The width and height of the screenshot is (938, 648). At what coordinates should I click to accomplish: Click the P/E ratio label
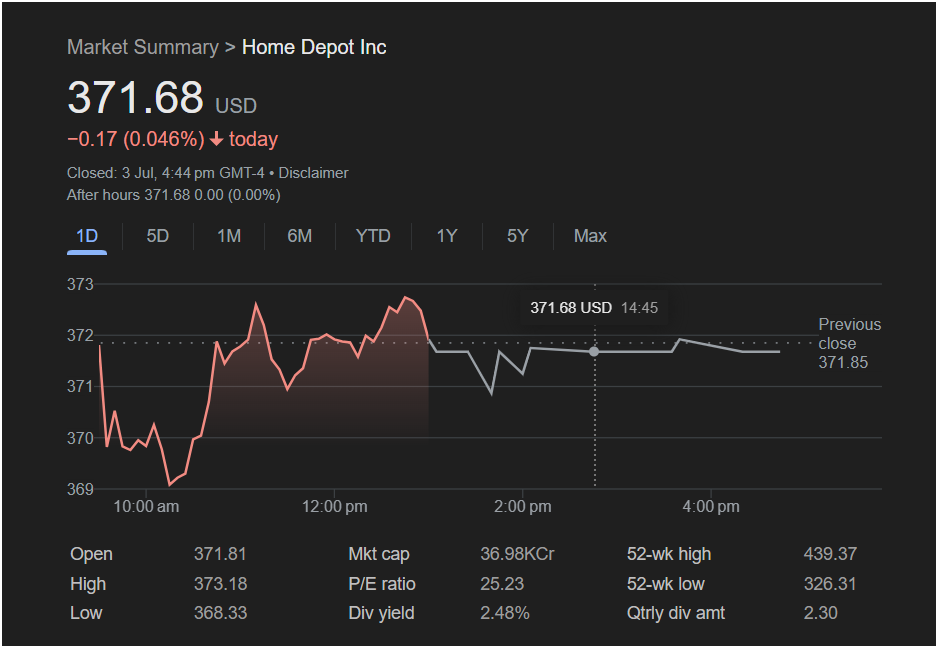382,584
